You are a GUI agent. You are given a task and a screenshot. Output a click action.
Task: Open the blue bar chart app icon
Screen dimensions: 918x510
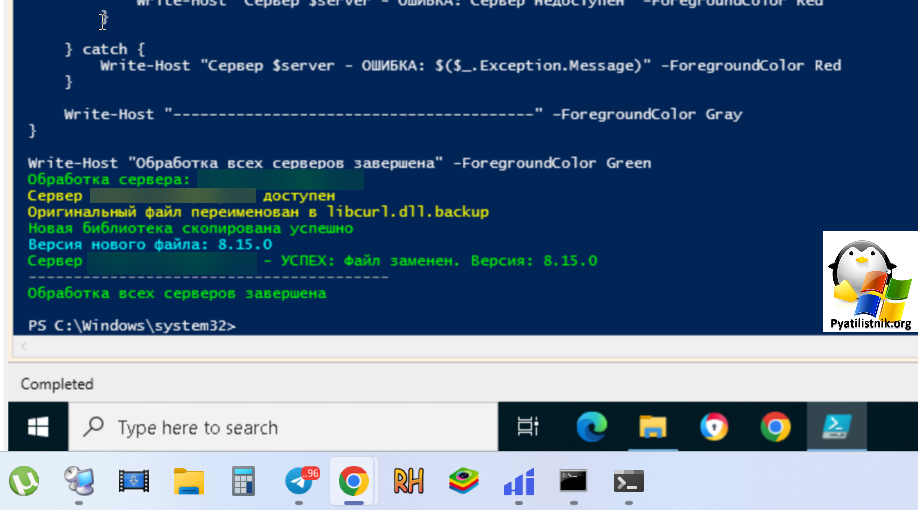click(x=518, y=482)
